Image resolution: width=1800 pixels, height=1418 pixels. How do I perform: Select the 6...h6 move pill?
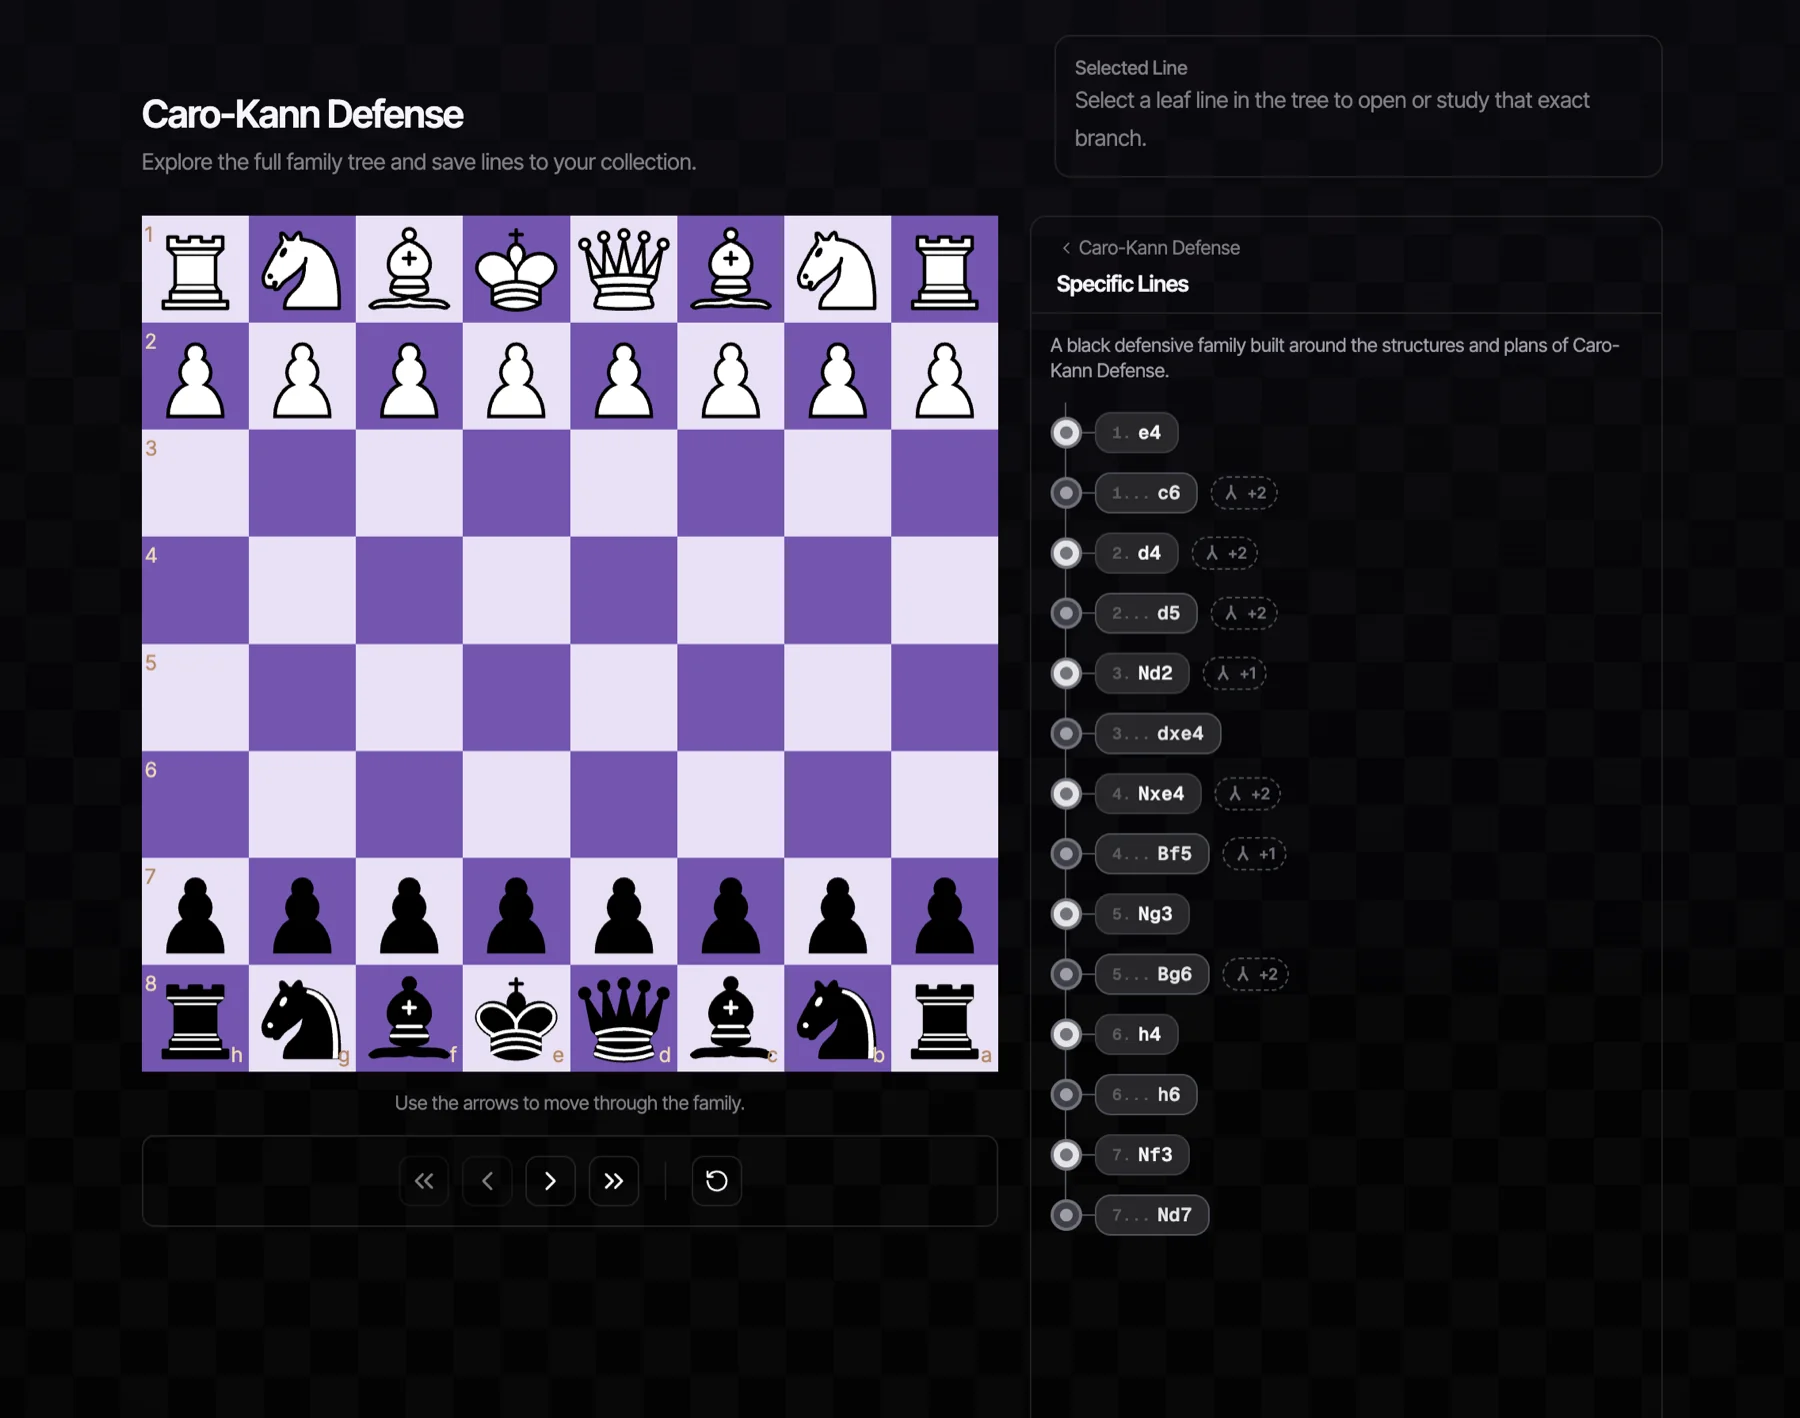coord(1146,1094)
